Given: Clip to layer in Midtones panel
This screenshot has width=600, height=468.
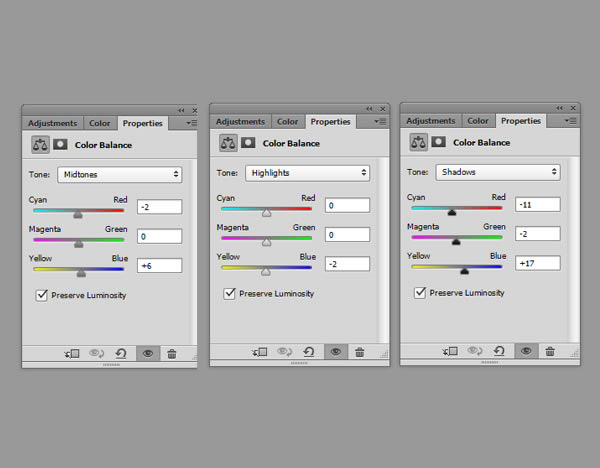Looking at the screenshot, I should pyautogui.click(x=72, y=354).
